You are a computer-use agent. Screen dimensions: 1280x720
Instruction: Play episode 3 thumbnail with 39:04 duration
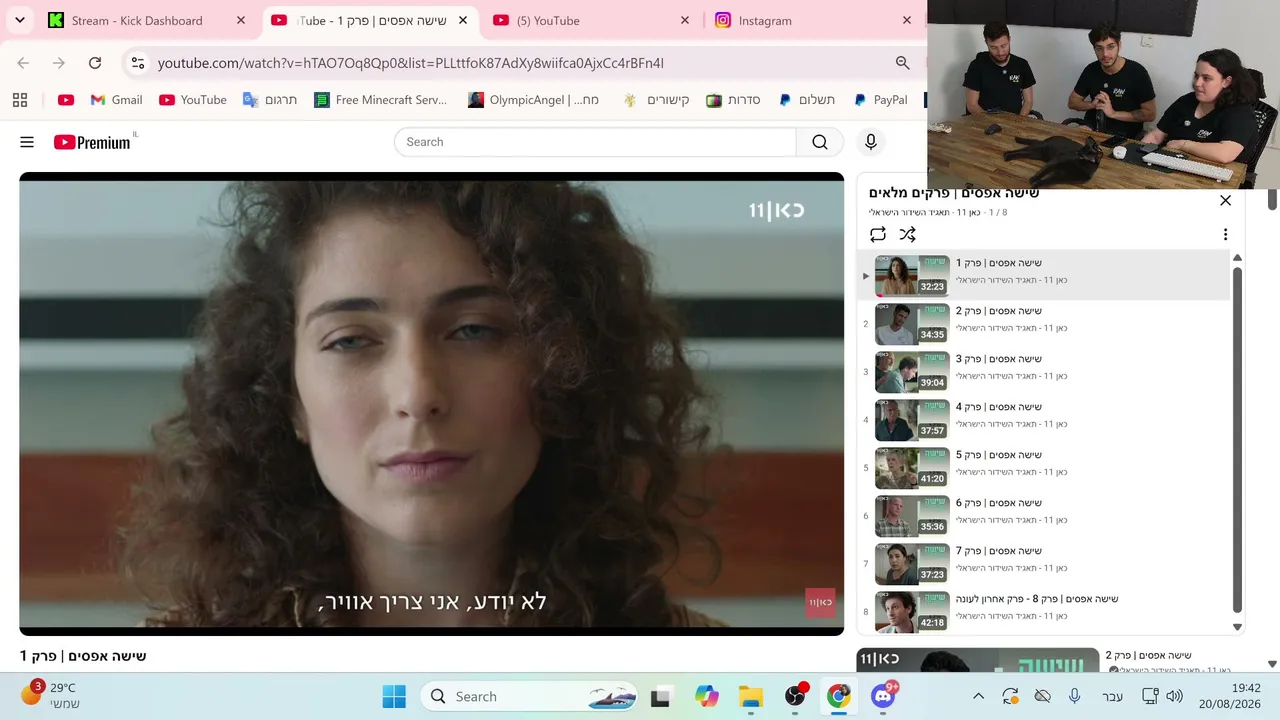point(912,372)
